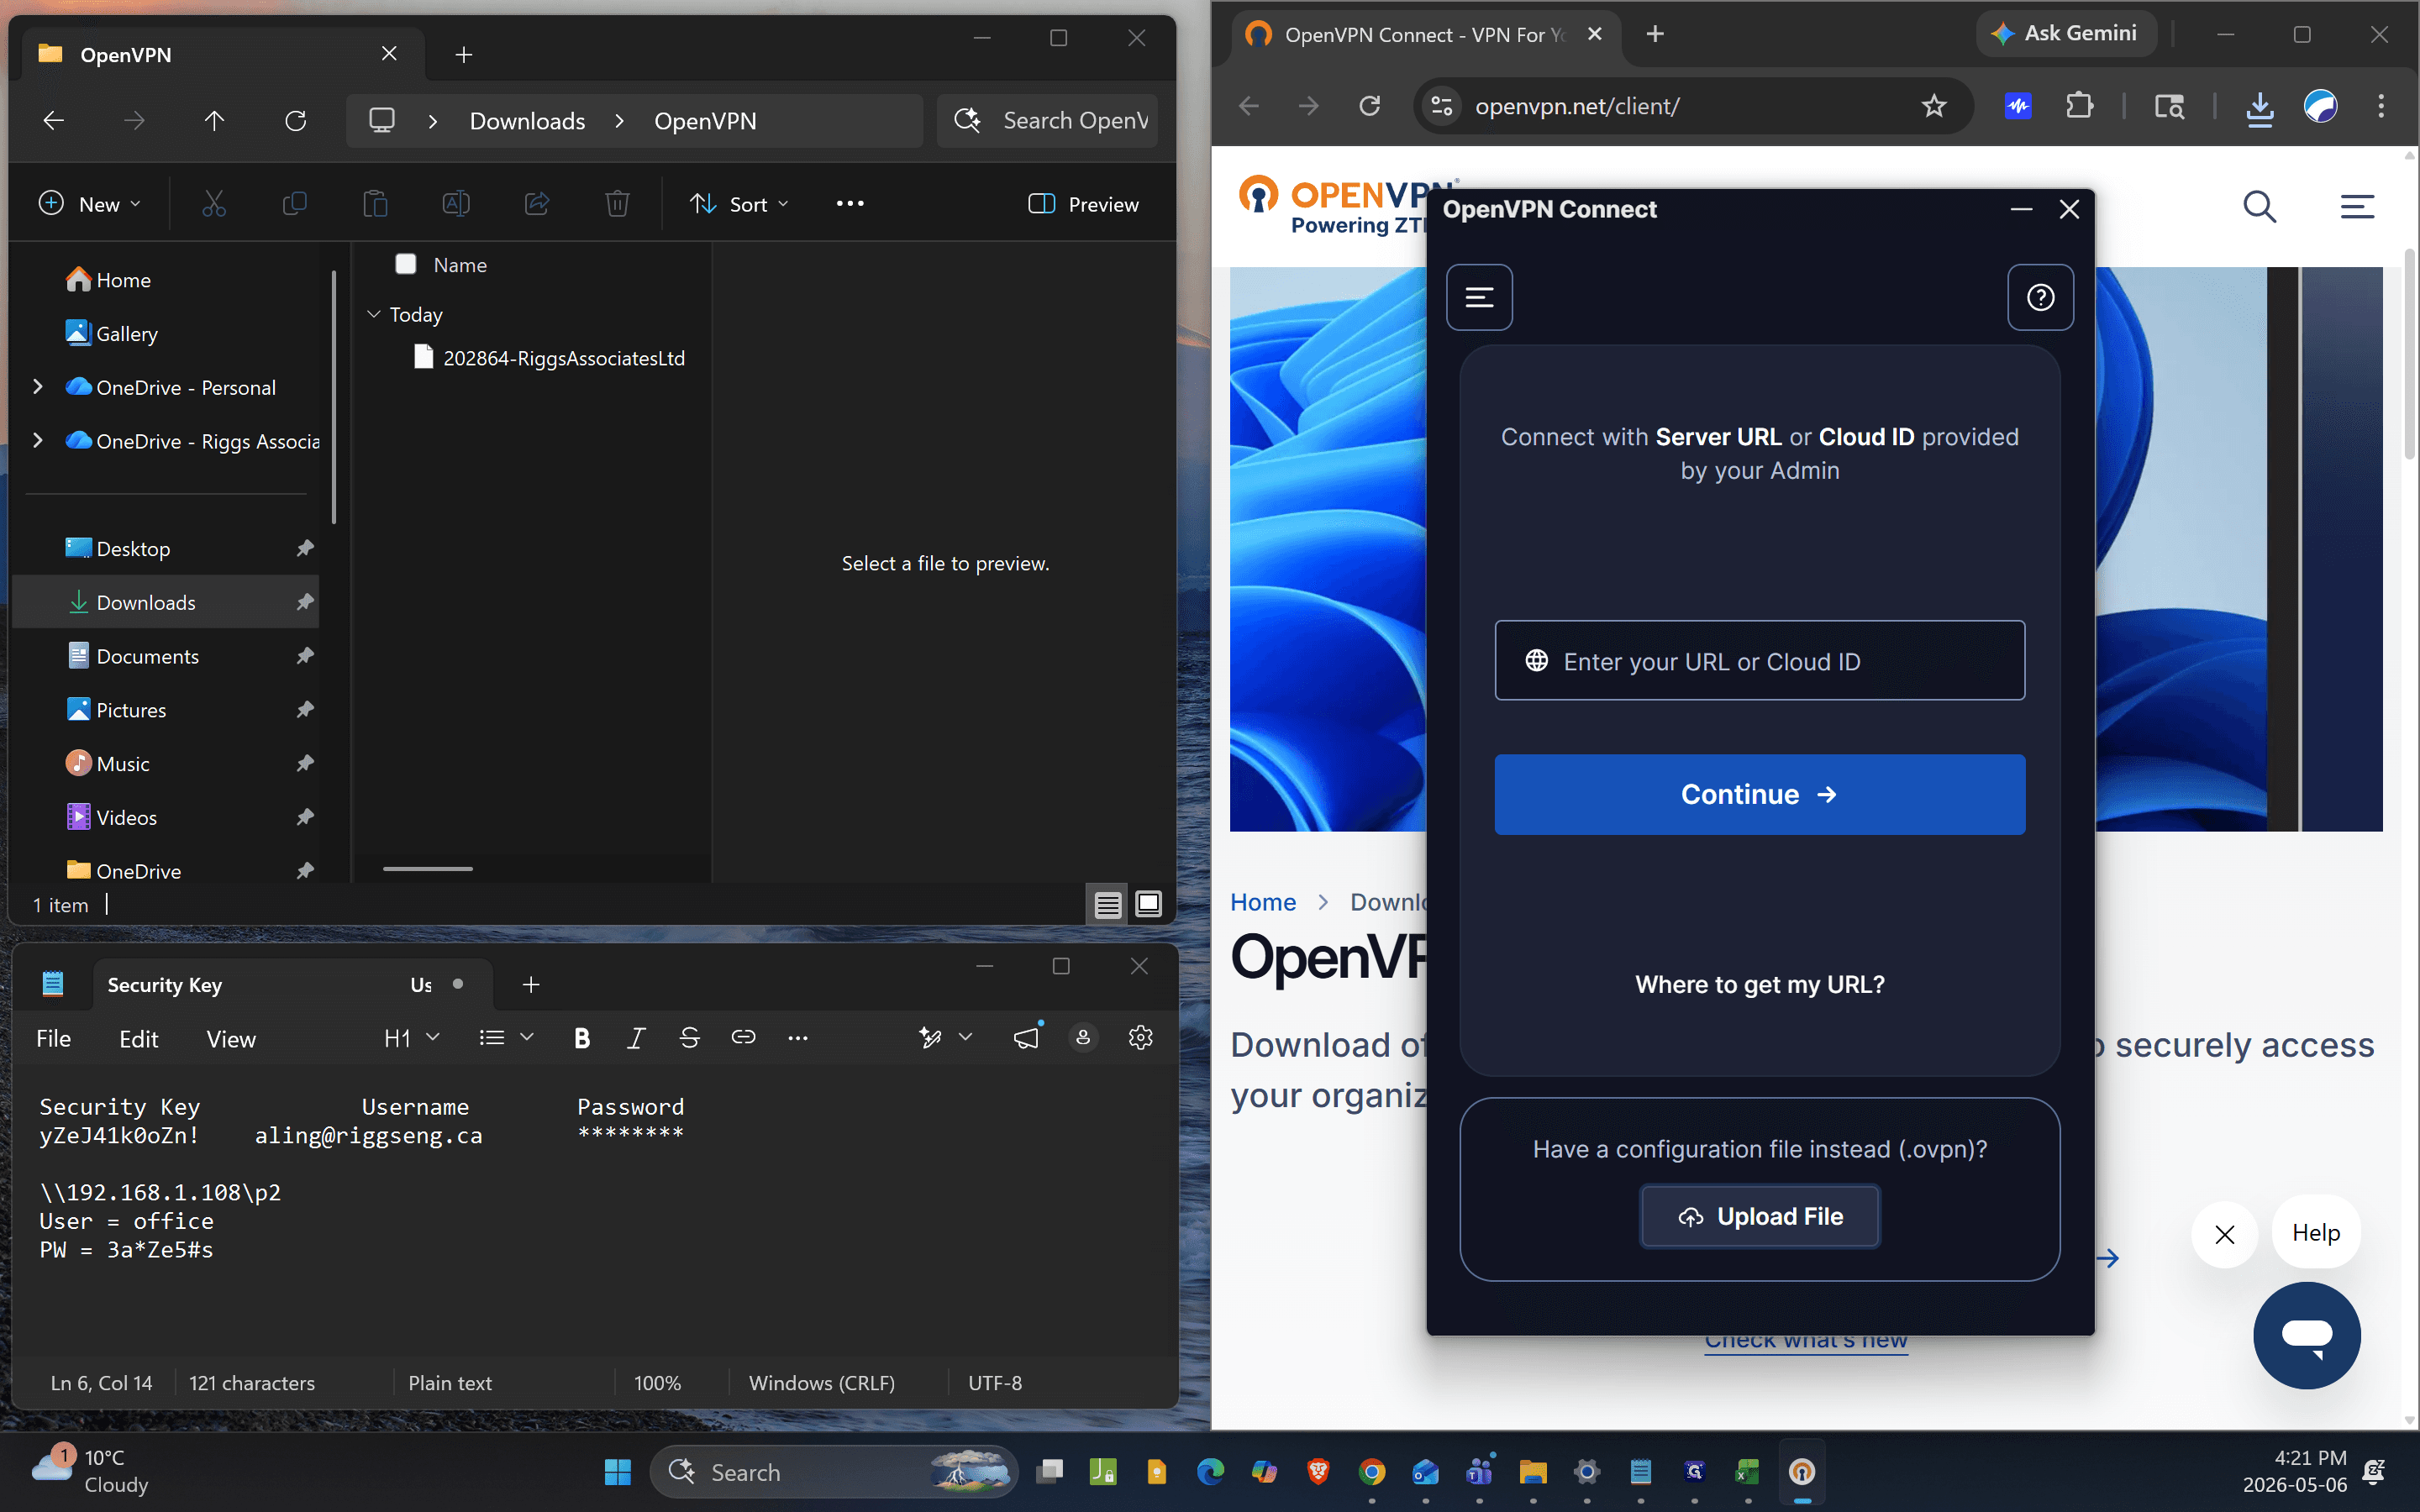The height and width of the screenshot is (1512, 2420).
Task: Open the blue chat bubble widget
Action: (x=2307, y=1335)
